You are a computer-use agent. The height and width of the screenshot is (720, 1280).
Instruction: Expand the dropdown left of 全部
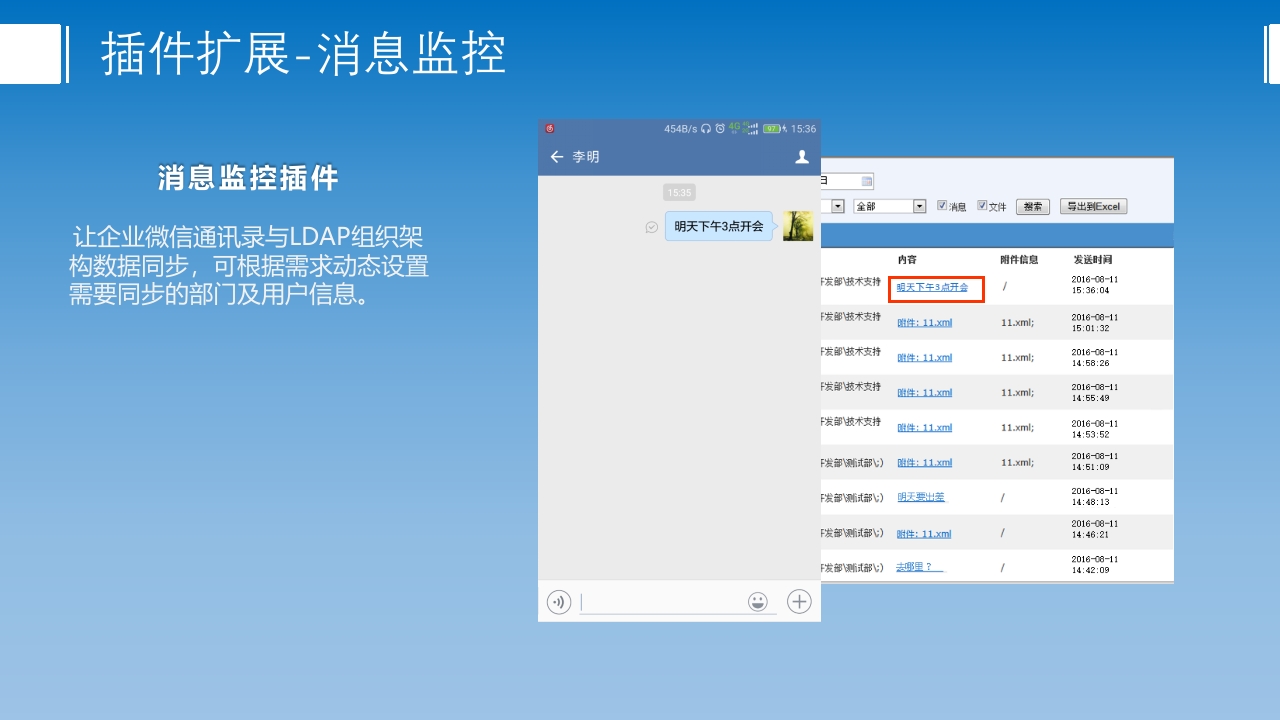point(836,206)
